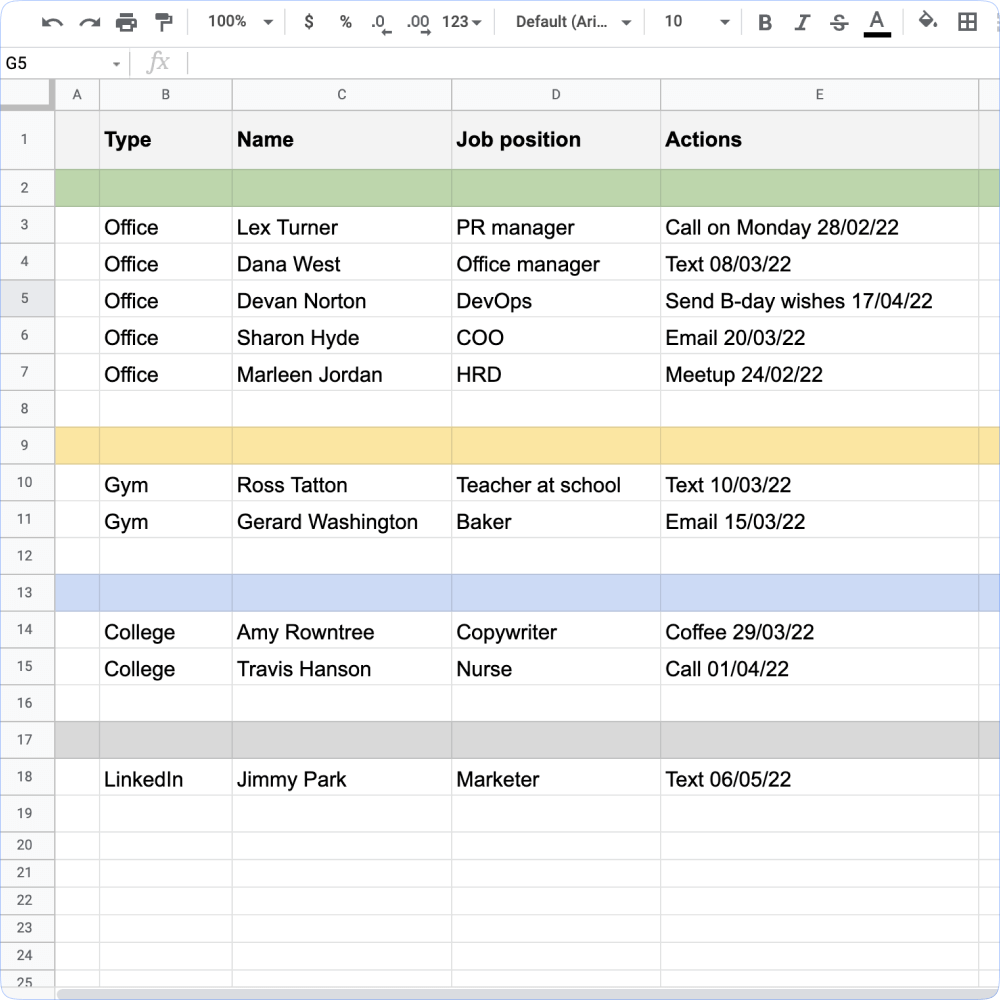1000x1000 pixels.
Task: Select cell Lex Turner
Action: click(x=342, y=225)
